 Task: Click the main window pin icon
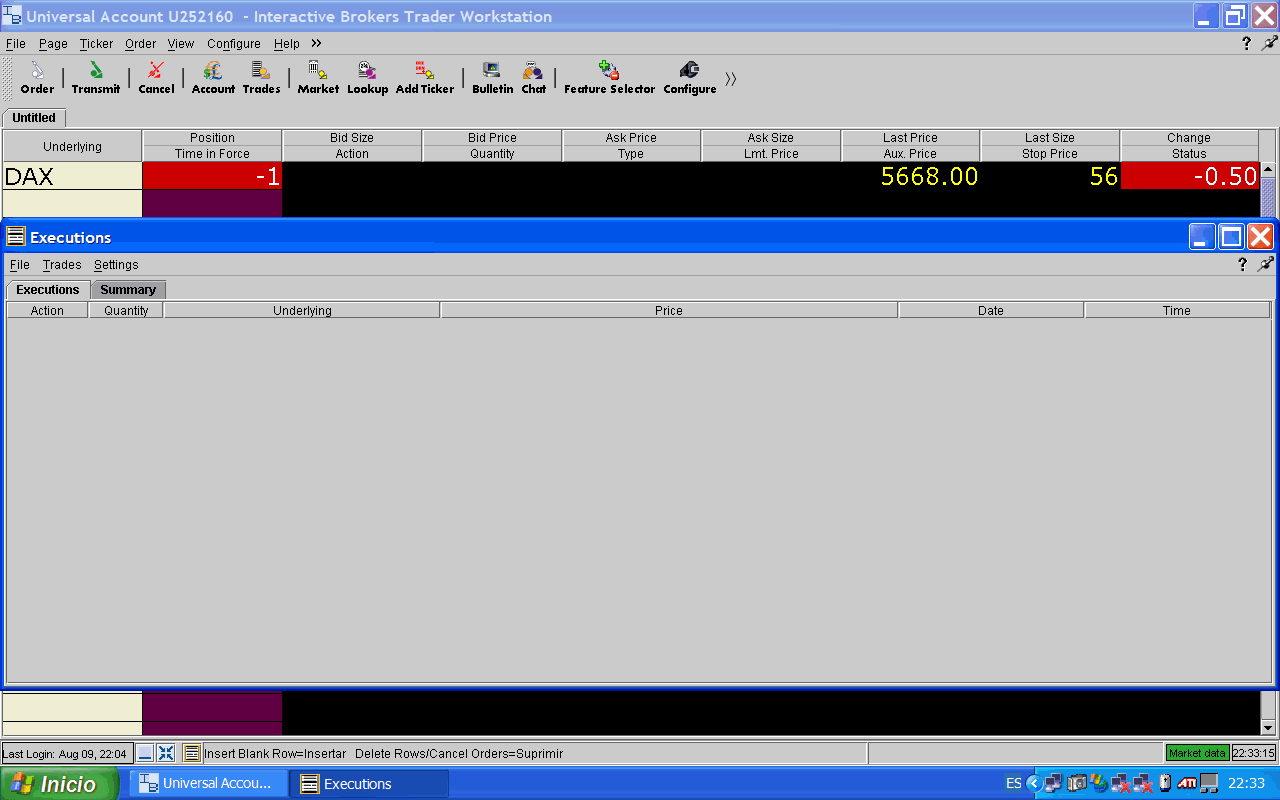[x=1269, y=43]
